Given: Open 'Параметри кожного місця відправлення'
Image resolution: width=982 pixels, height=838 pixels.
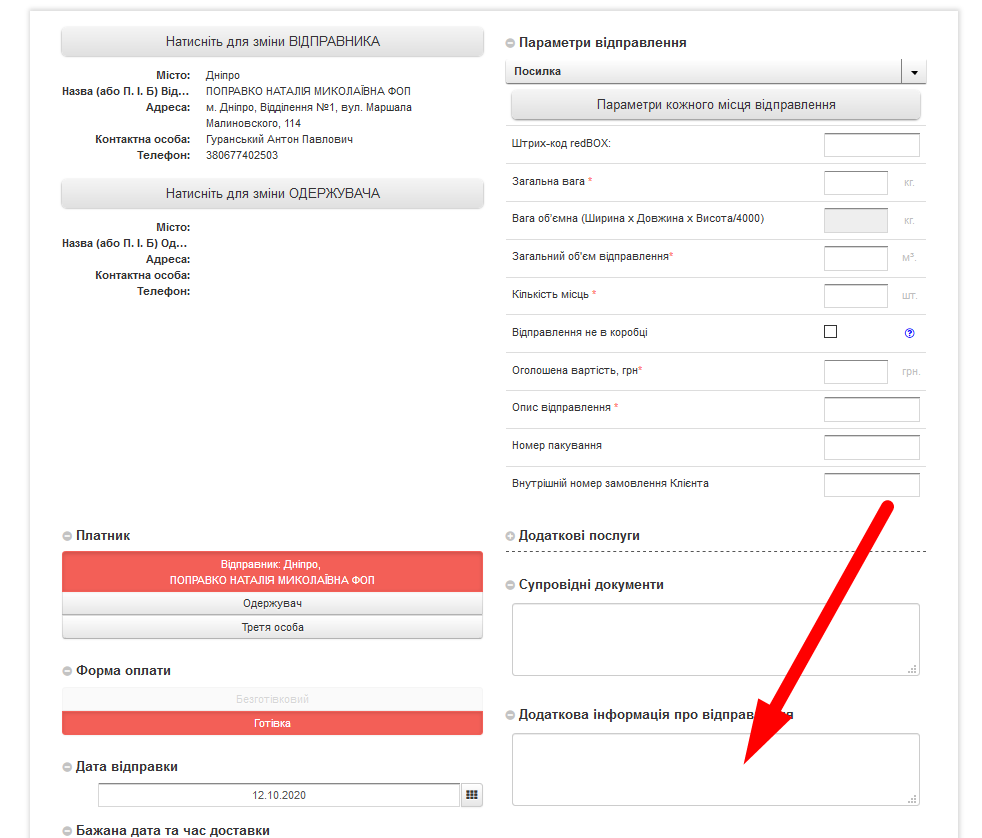Looking at the screenshot, I should click(715, 105).
